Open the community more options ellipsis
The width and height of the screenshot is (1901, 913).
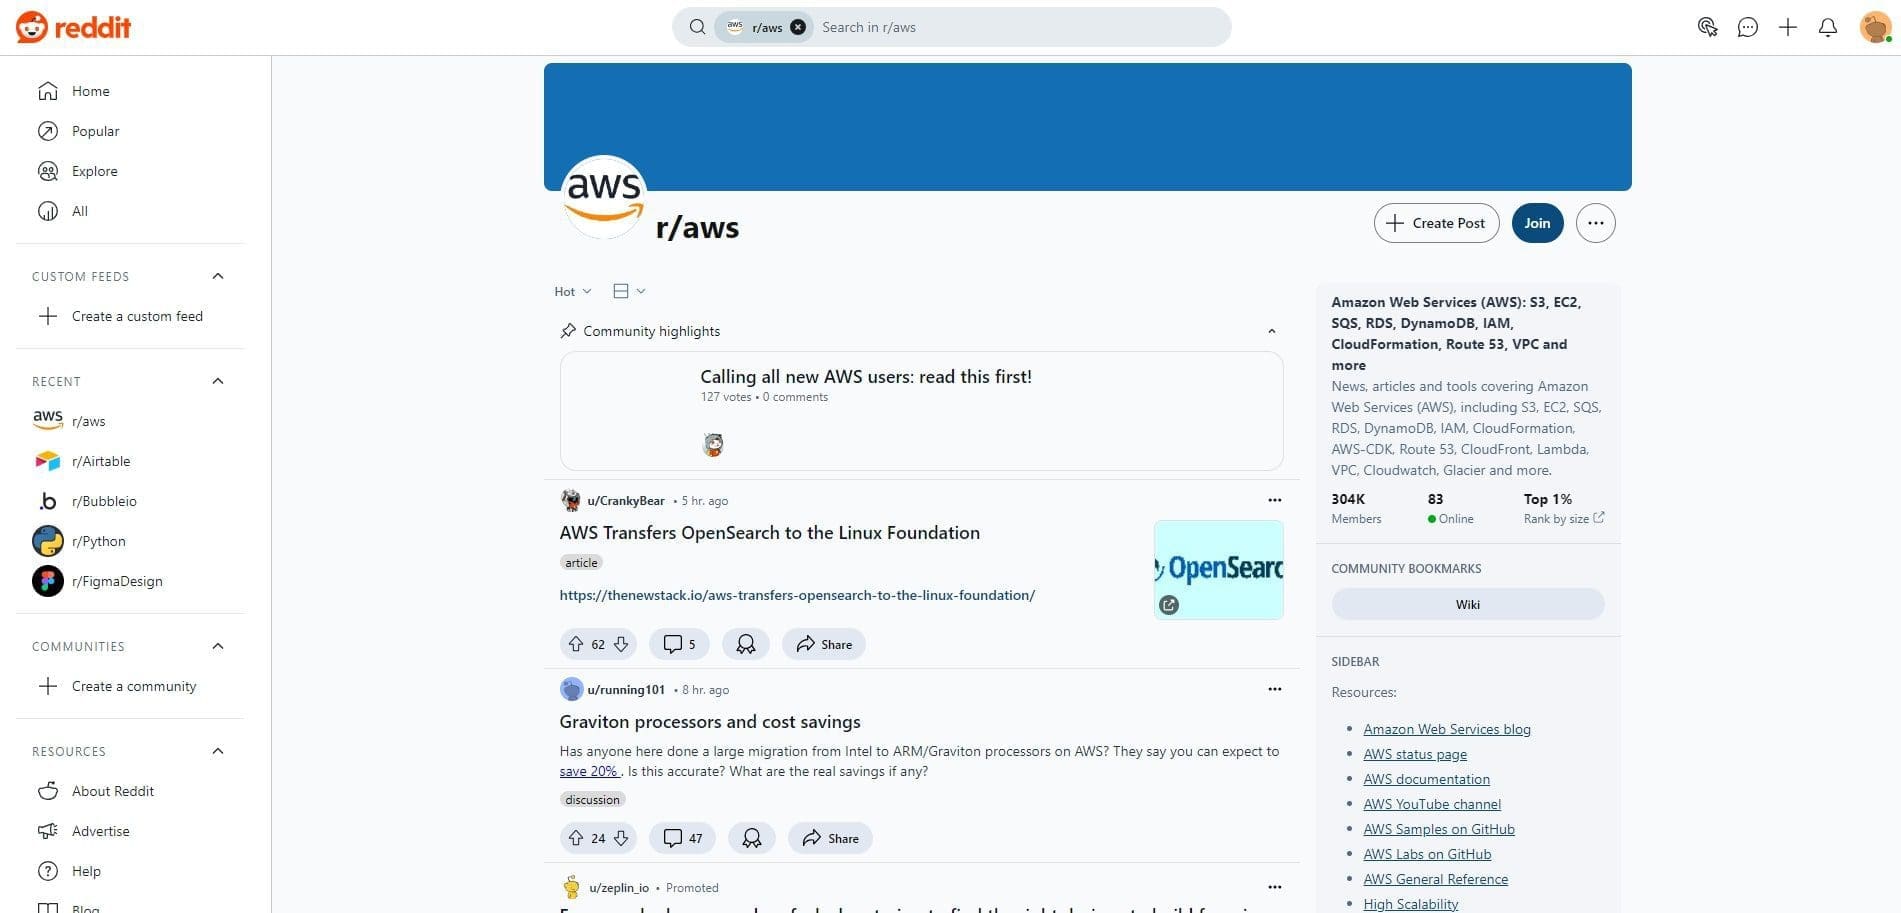click(1595, 223)
